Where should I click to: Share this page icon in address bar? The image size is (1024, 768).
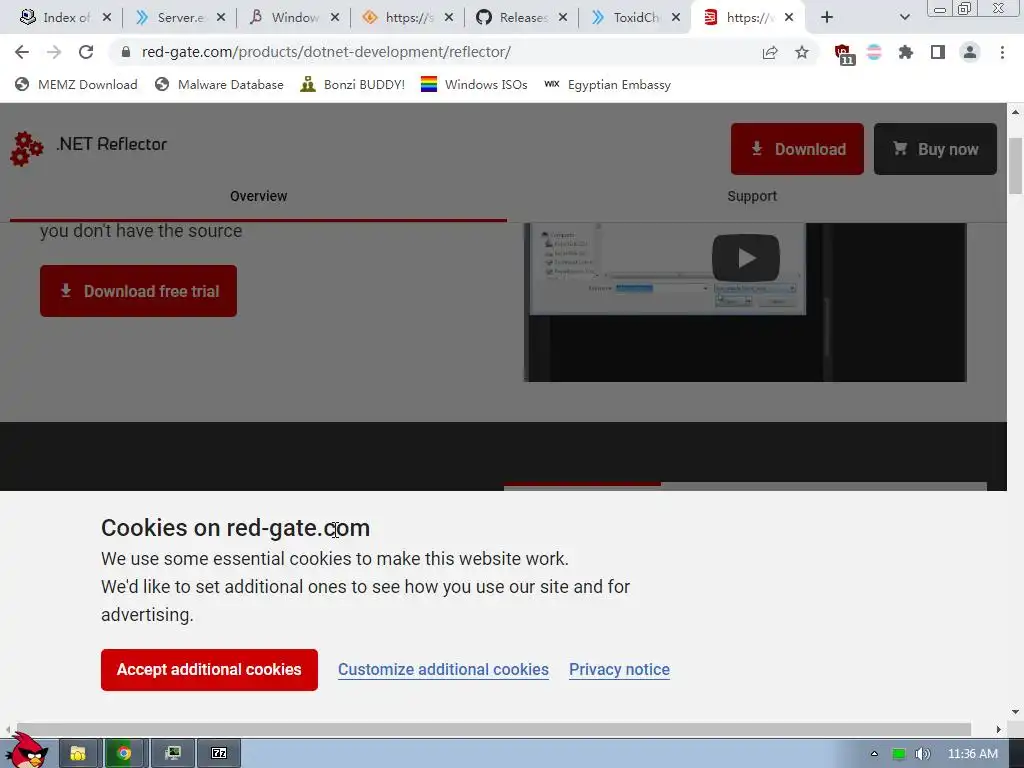(x=770, y=52)
